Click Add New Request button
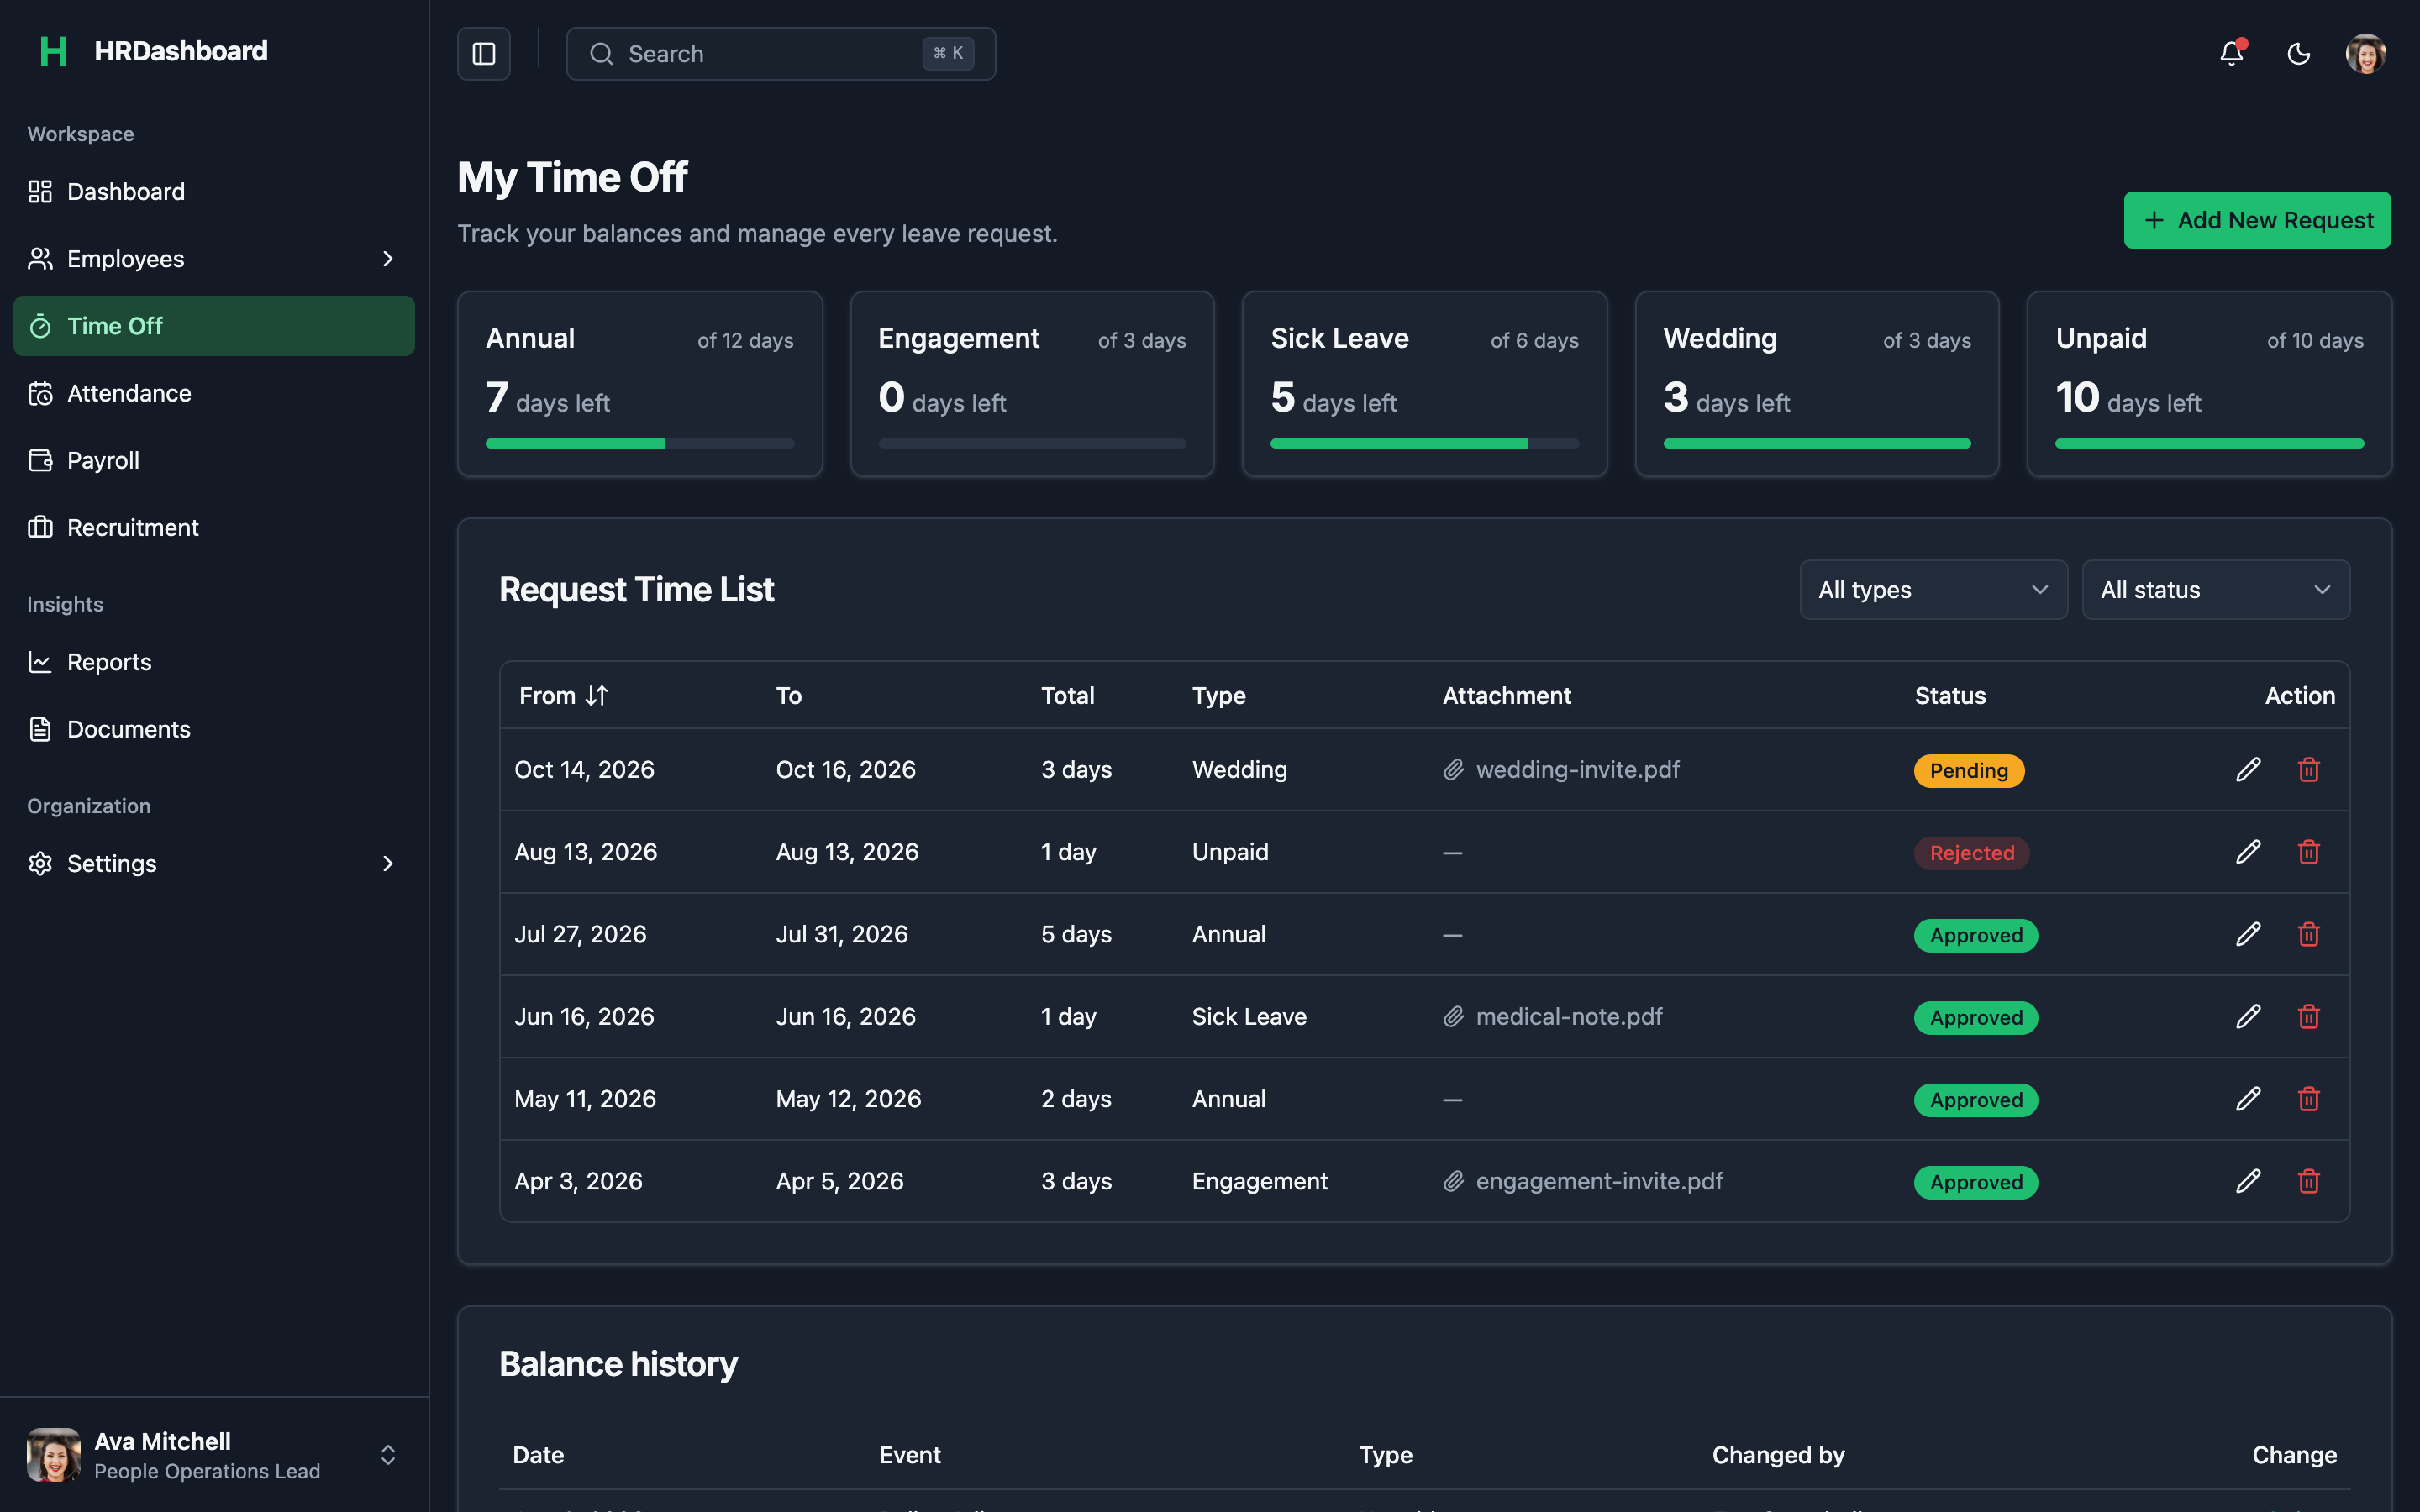The image size is (2420, 1512). click(2257, 220)
